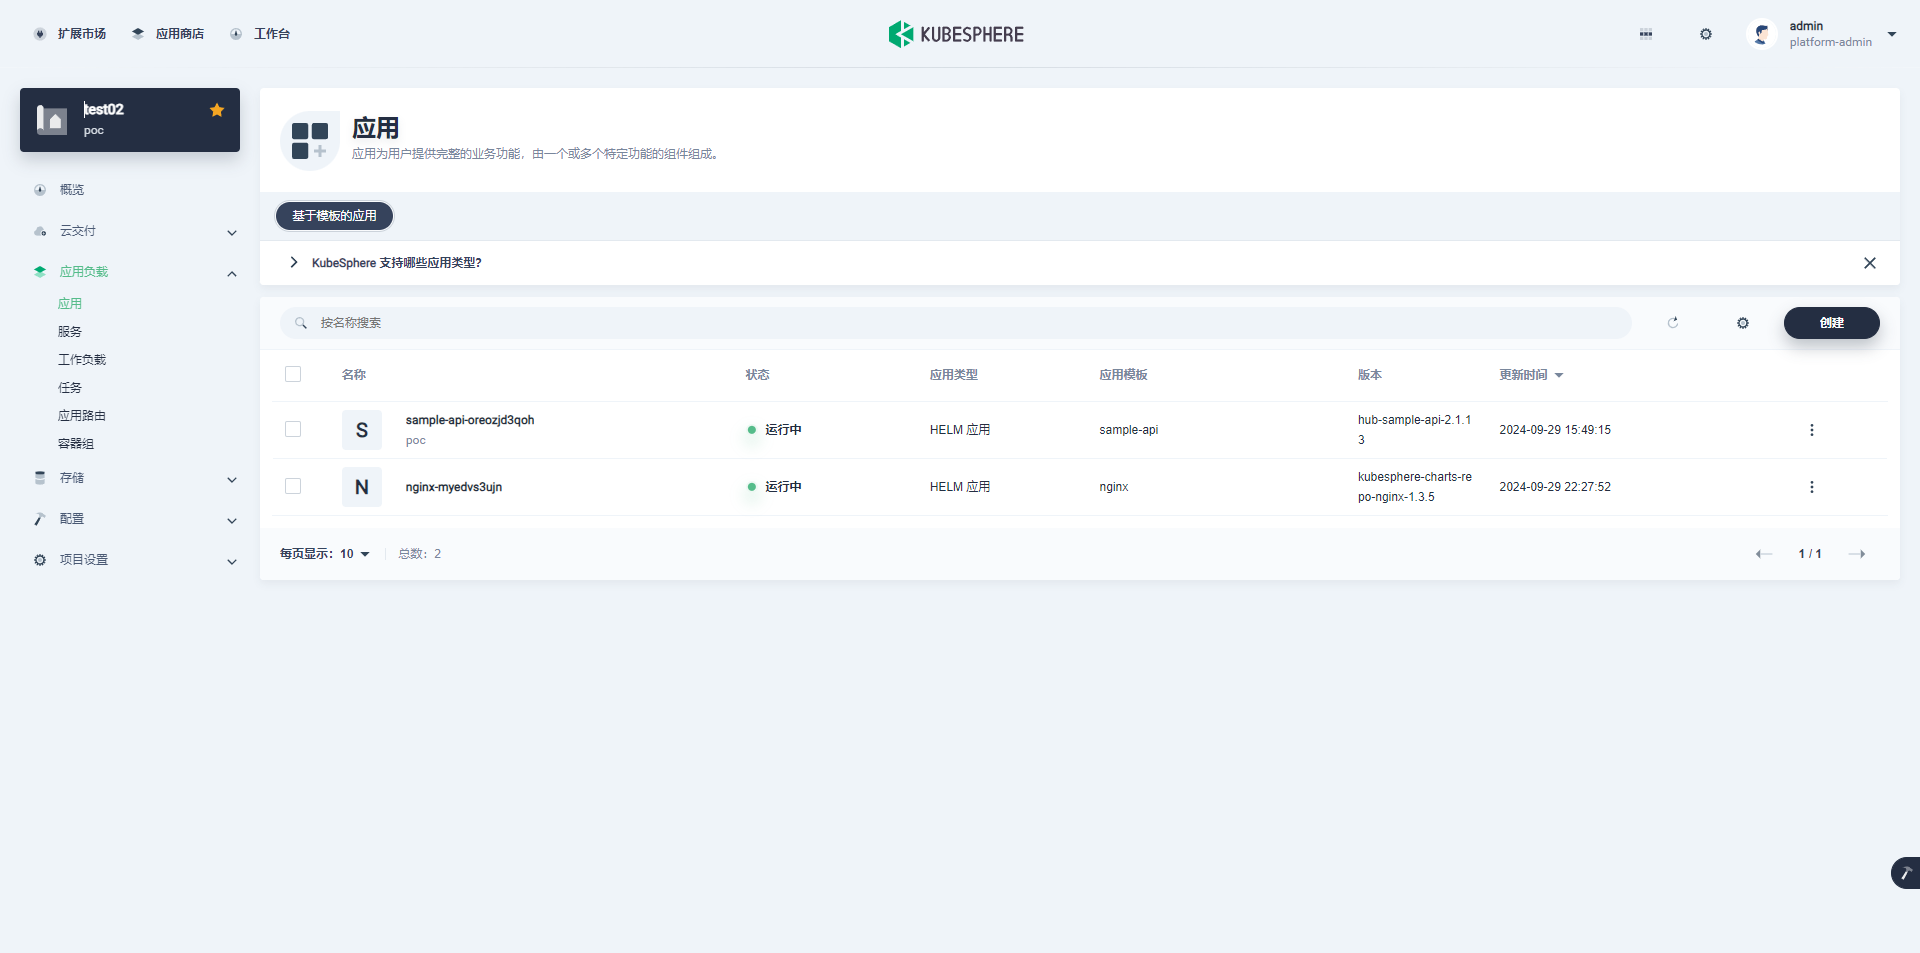The height and width of the screenshot is (953, 1920).
Task: Open more actions for sample-api-oreozjd3qoh row
Action: 1811,430
